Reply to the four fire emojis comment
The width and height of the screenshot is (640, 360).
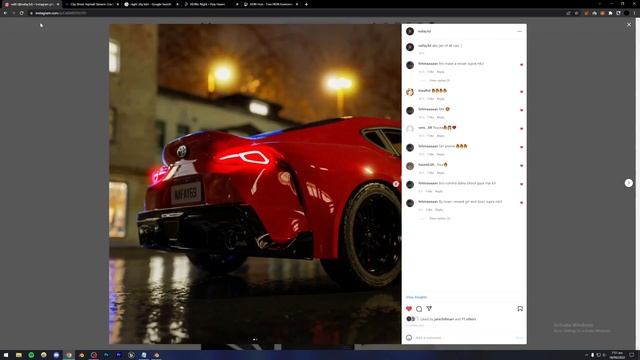pos(440,99)
